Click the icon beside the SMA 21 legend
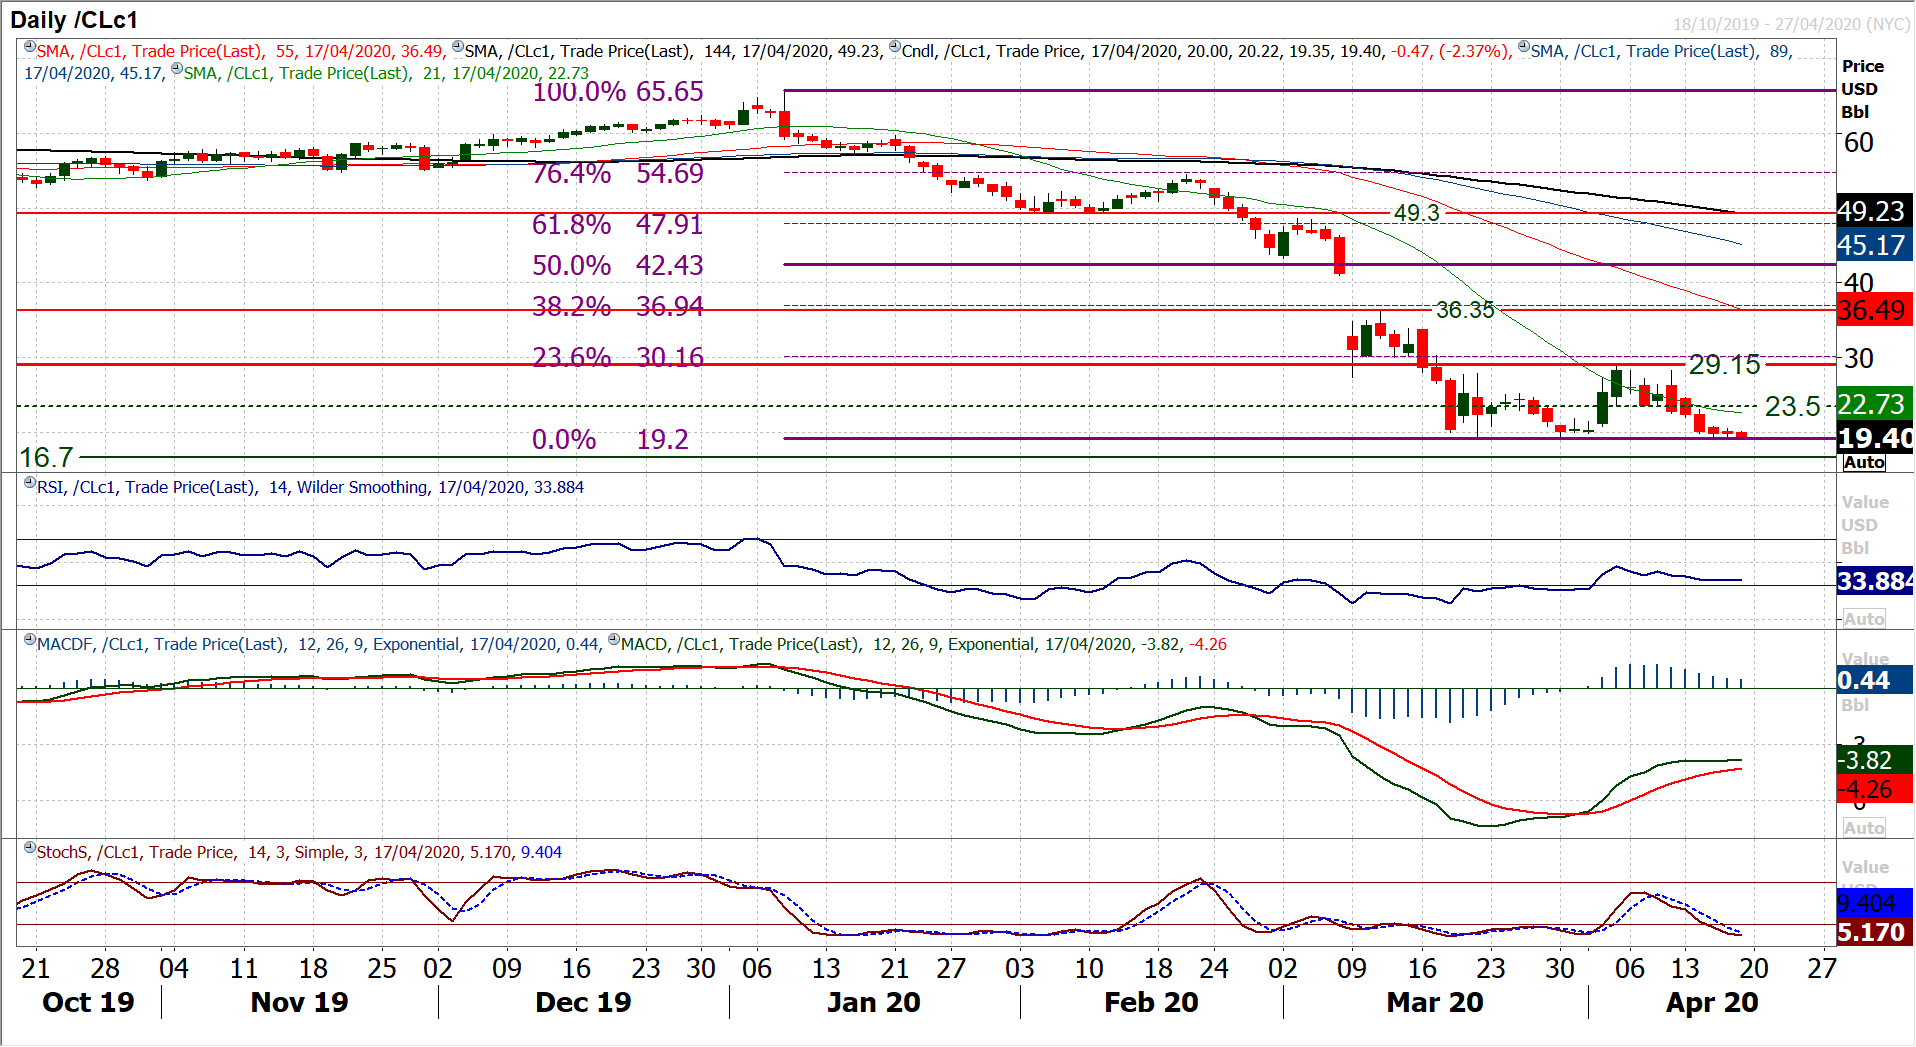 click(177, 69)
